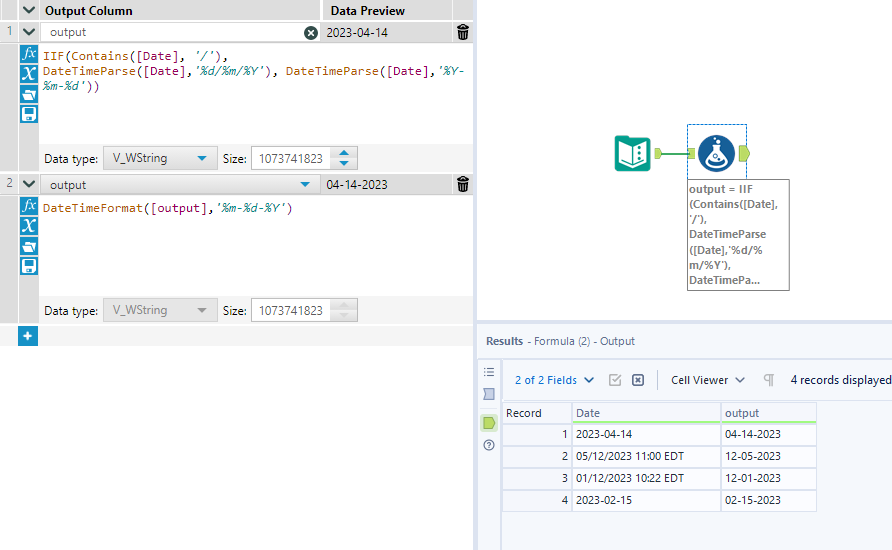Select the Formula tool on canvas
Viewport: 892px width, 550px height.
(x=716, y=153)
